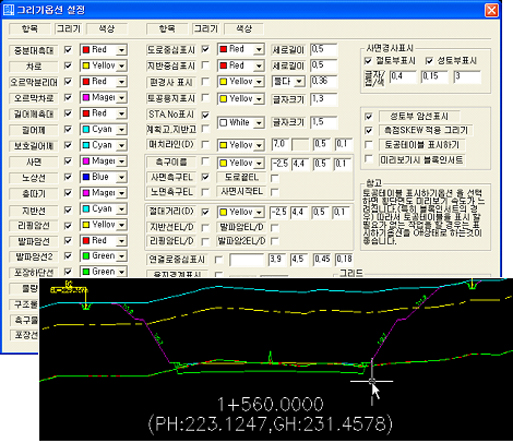Open the 매치라인(D) Yellow color dropdown
The width and height of the screenshot is (513, 443).
(259, 145)
